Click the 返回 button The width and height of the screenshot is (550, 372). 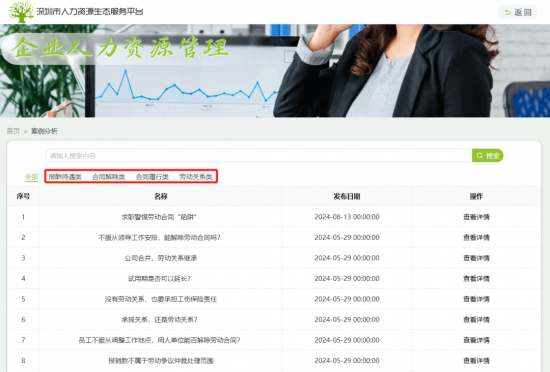(518, 12)
